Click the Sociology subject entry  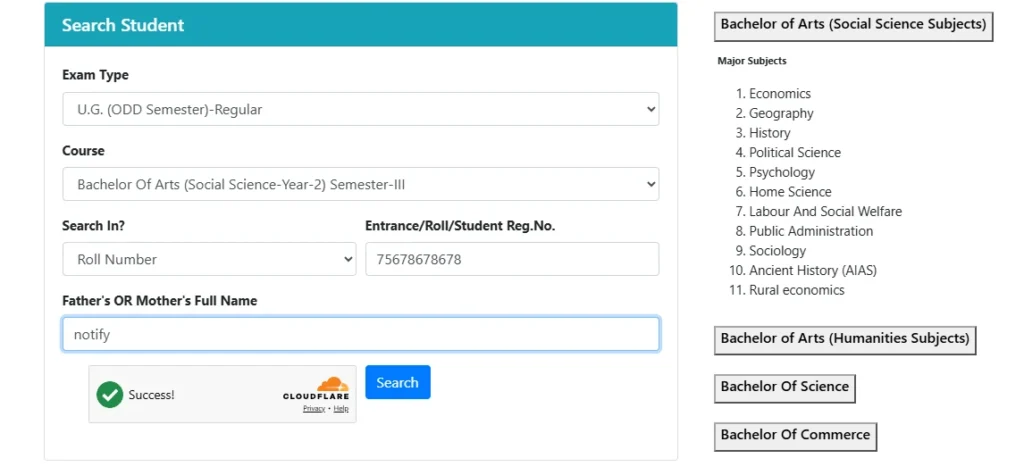pyautogui.click(x=777, y=250)
